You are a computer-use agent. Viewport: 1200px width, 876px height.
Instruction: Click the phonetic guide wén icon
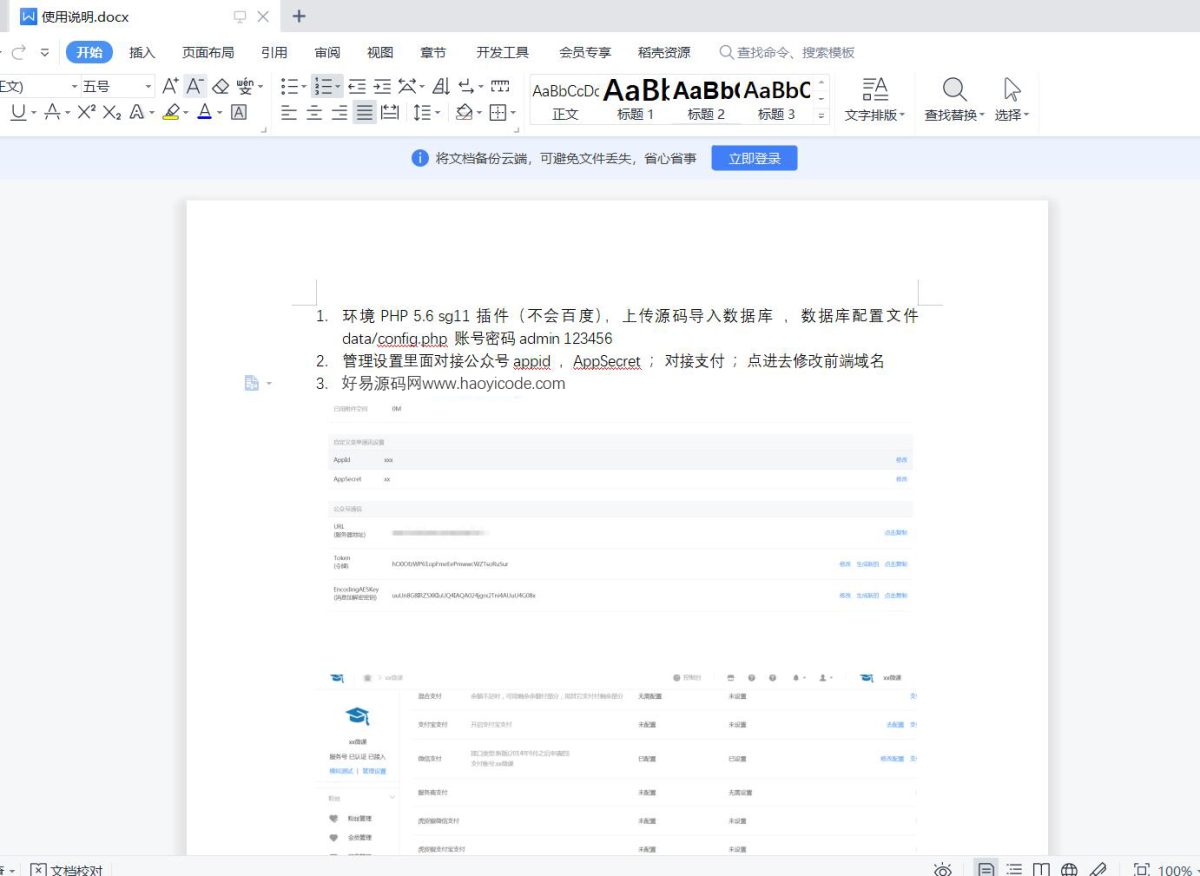[245, 87]
